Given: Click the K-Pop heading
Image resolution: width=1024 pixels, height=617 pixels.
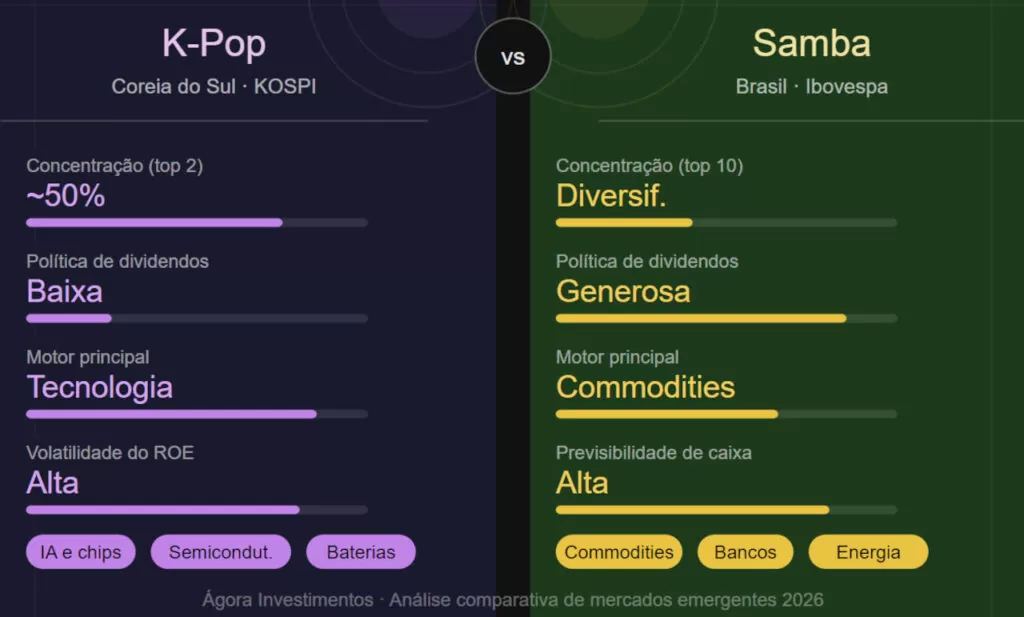Looking at the screenshot, I should coord(214,44).
